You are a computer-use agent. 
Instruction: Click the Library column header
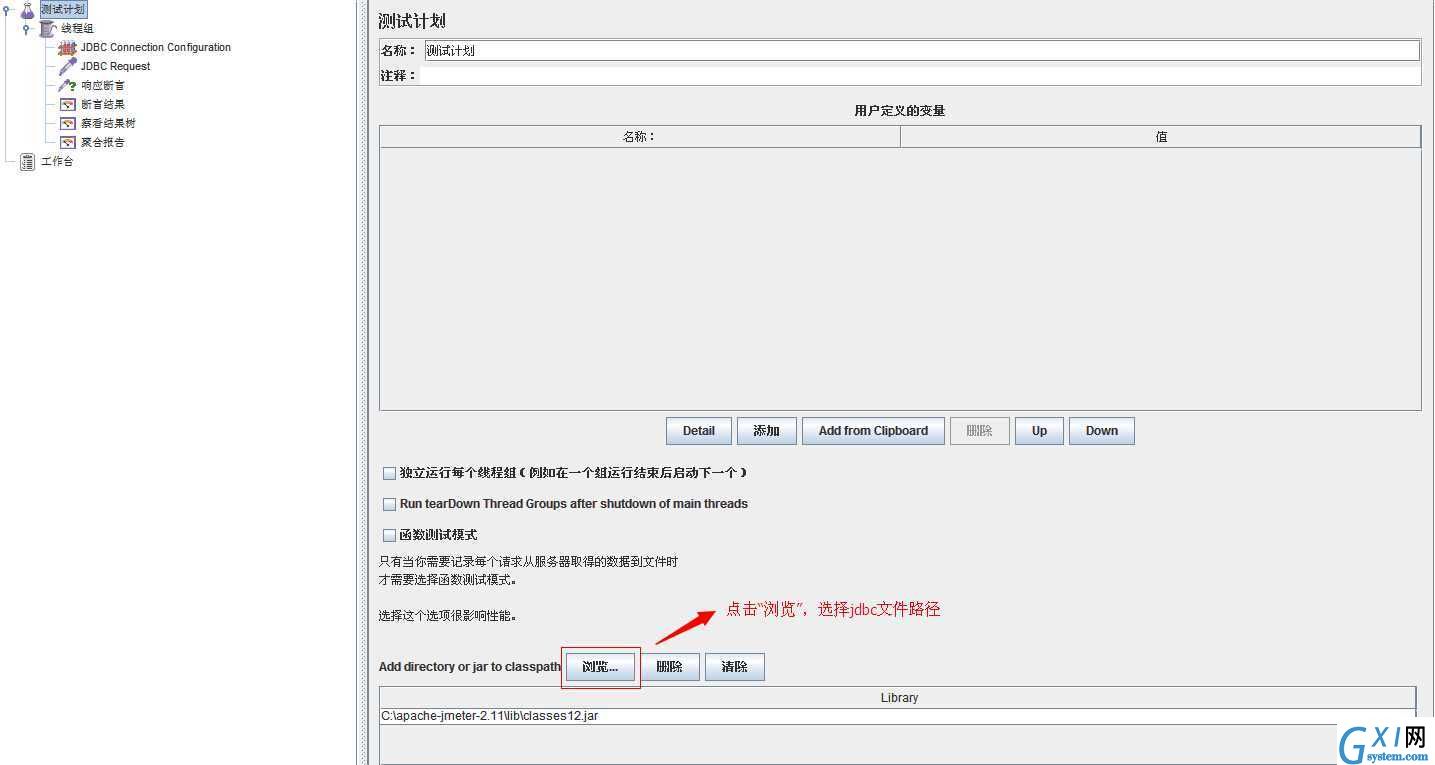pyautogui.click(x=898, y=698)
